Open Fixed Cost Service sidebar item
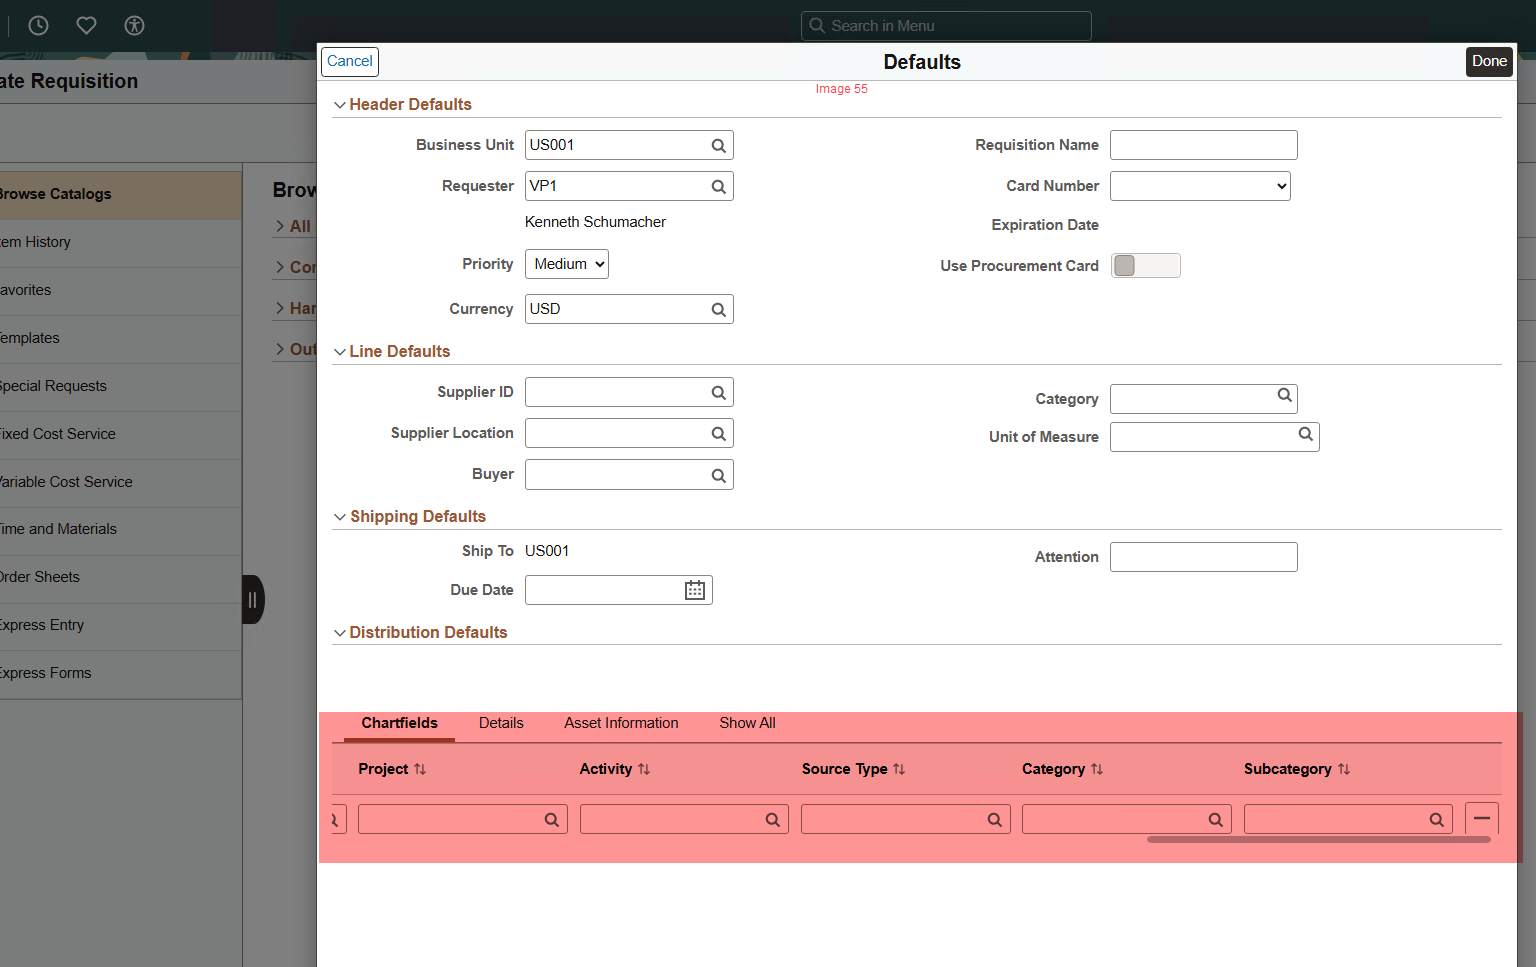This screenshot has height=967, width=1536. (x=120, y=434)
